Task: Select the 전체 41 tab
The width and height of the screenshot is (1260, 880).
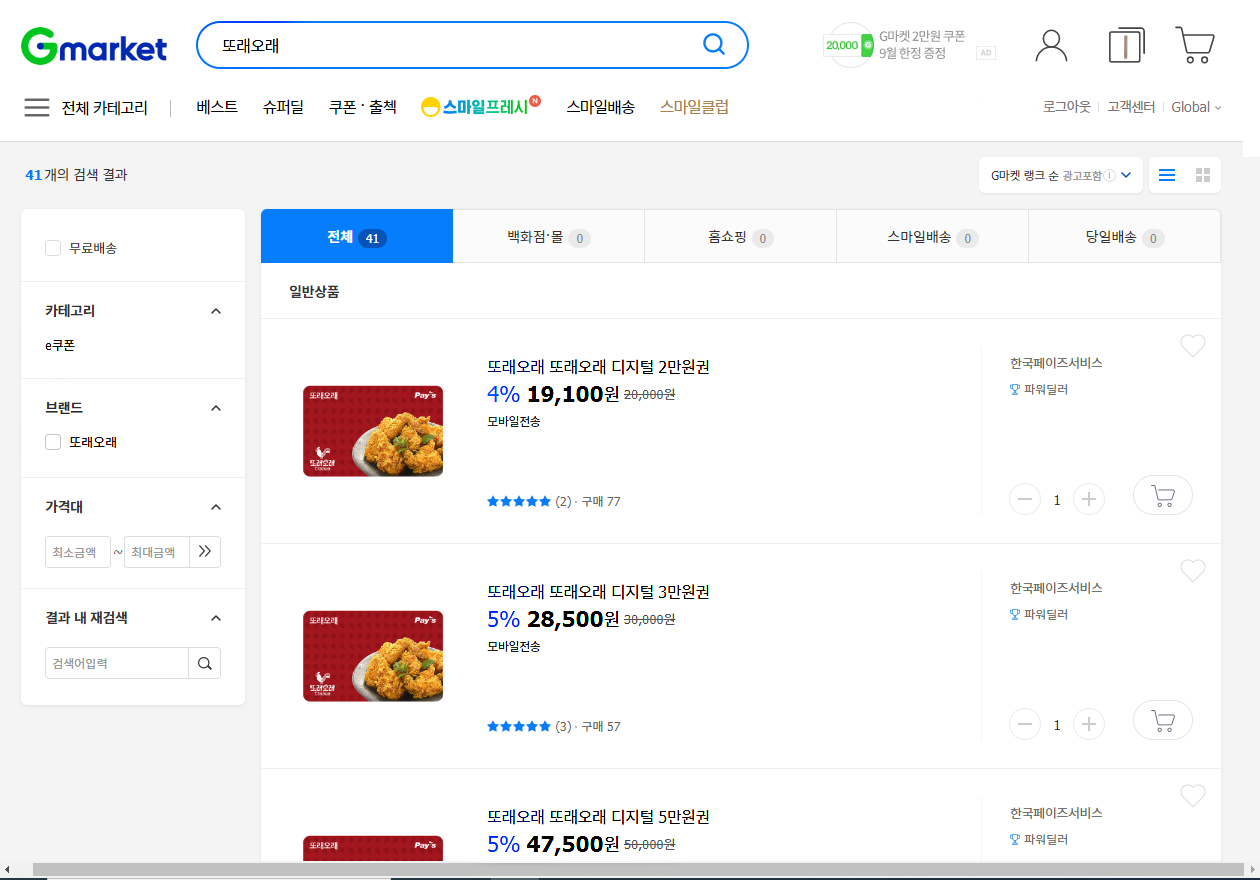Action: (357, 237)
